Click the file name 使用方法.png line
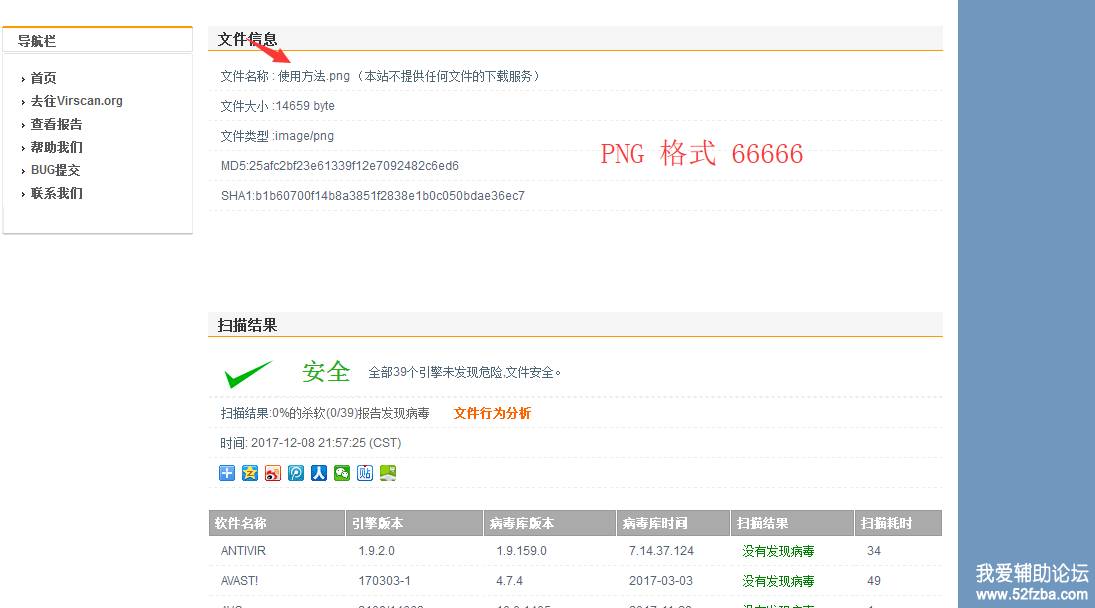 (381, 76)
